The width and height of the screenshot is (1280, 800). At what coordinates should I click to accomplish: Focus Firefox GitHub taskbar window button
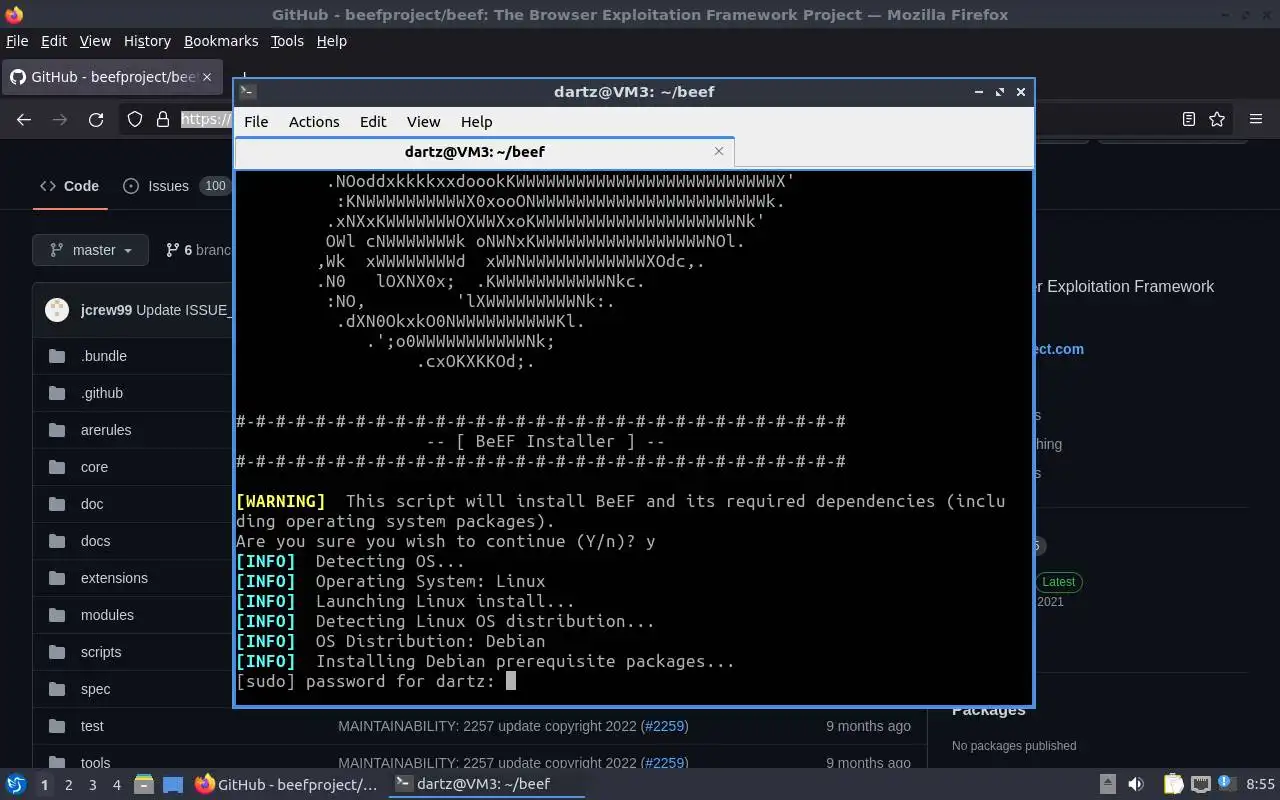286,784
